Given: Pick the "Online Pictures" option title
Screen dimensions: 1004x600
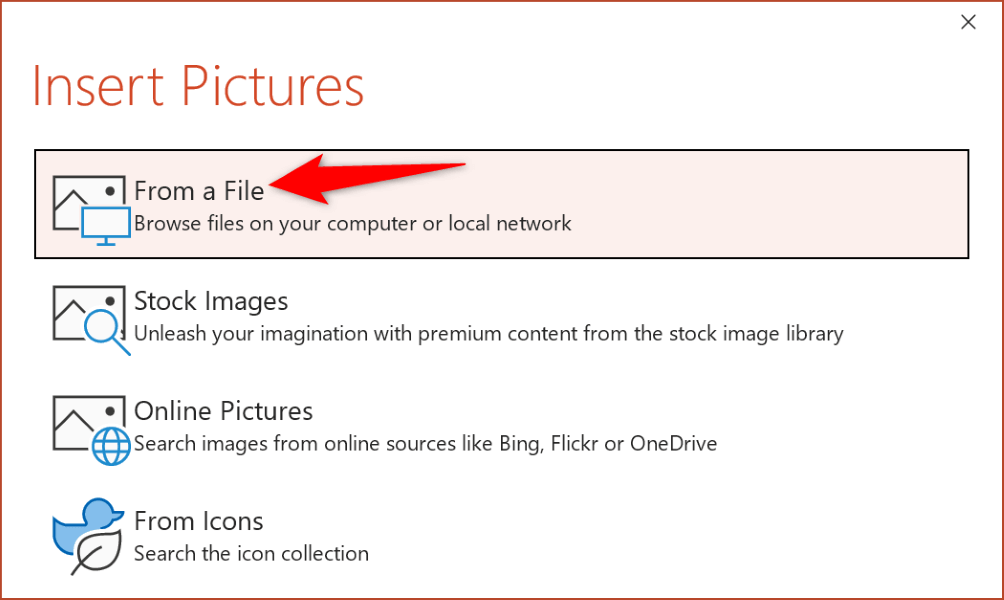Looking at the screenshot, I should coord(223,411).
